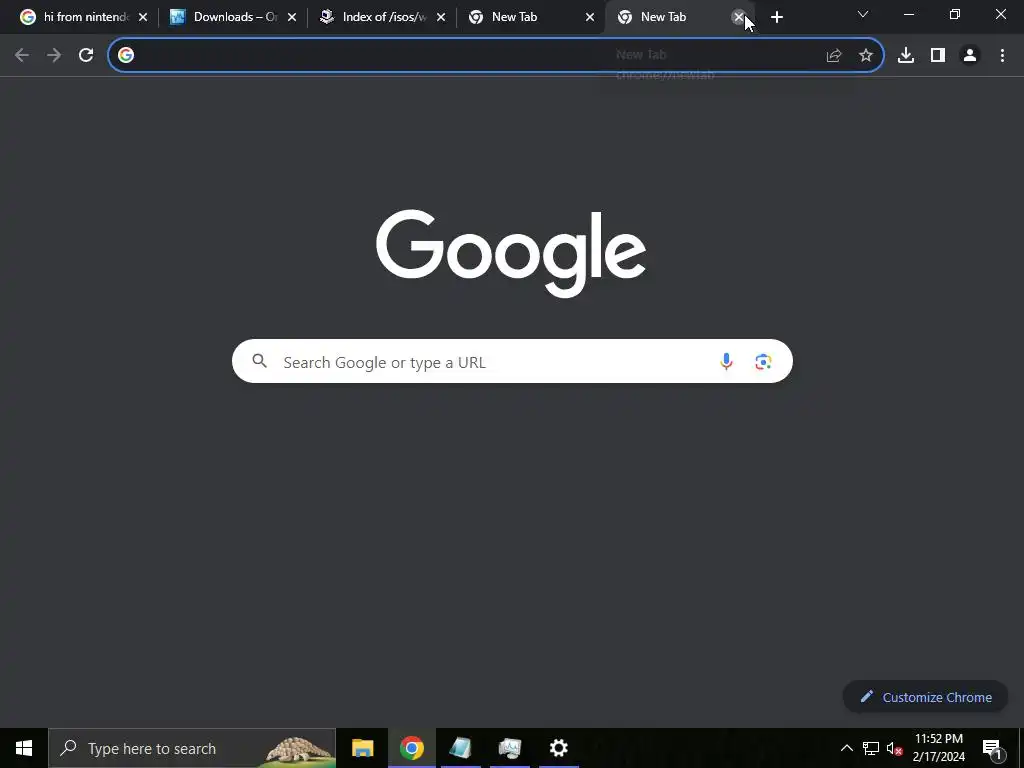Open the Chrome downloads icon
This screenshot has height=768, width=1024.
(906, 56)
